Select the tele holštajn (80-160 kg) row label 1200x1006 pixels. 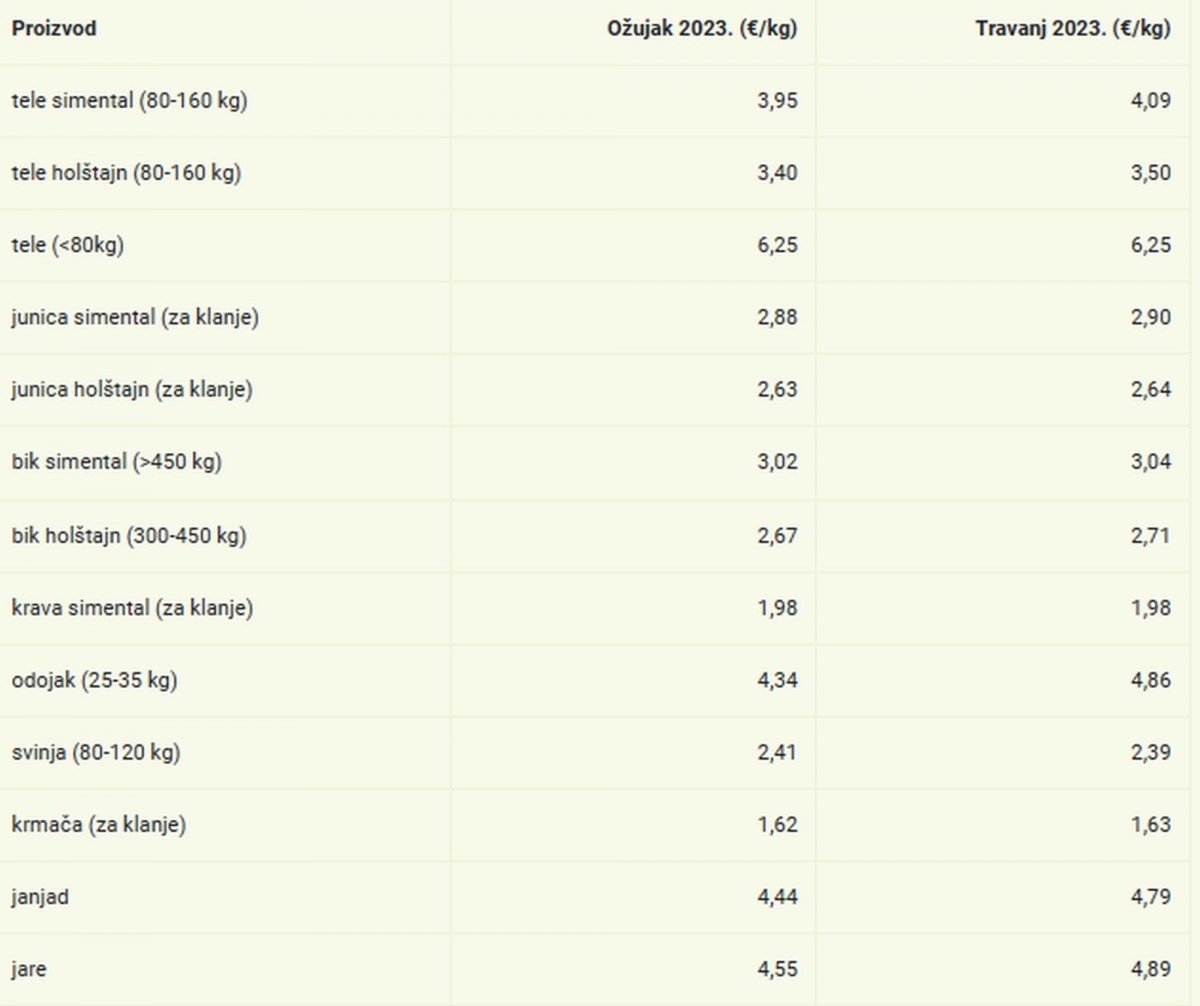tap(126, 173)
